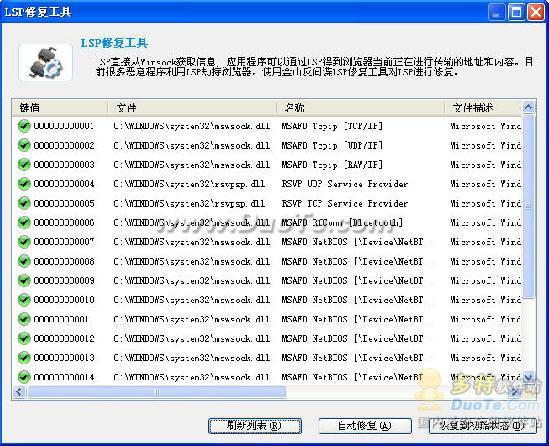Click the green check icon for row 000000000005
Viewport: 549px width, 446px height.
click(24, 203)
